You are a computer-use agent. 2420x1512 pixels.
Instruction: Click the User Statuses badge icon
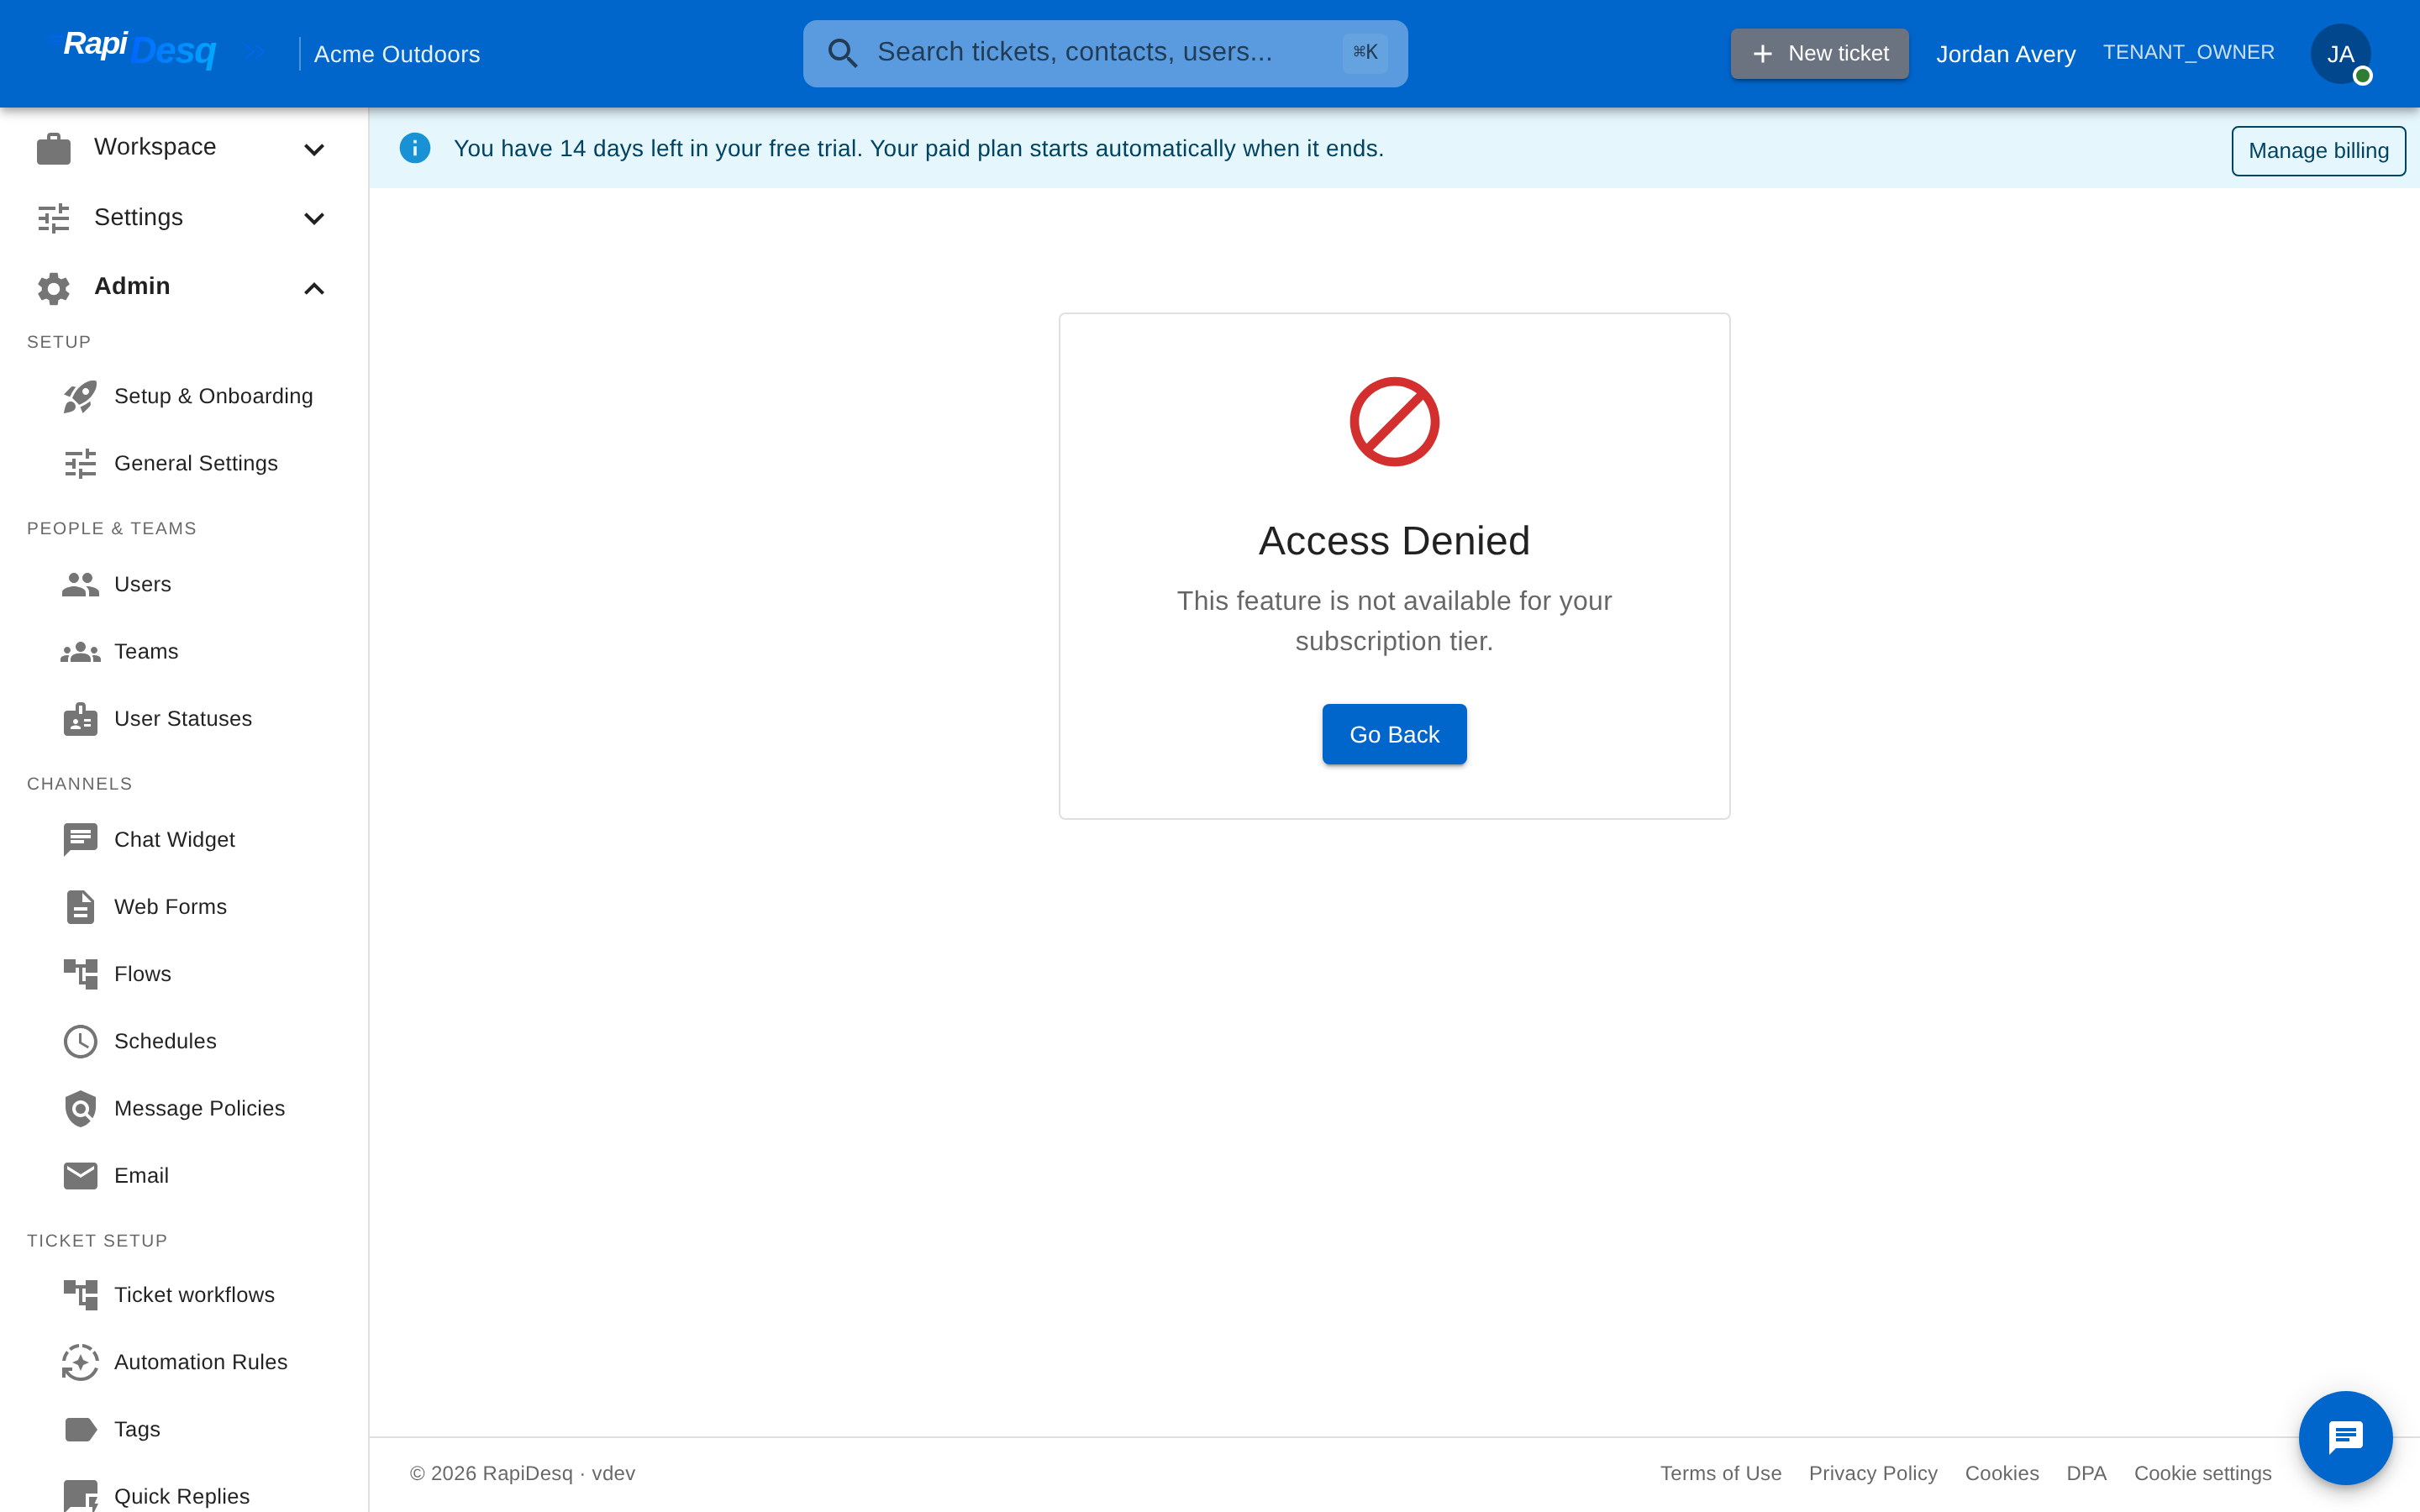click(x=80, y=719)
